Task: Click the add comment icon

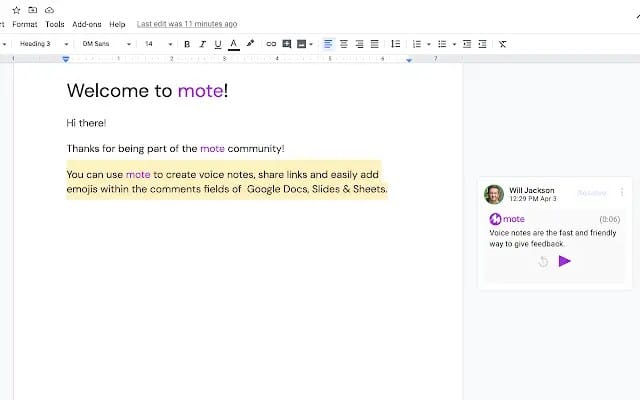Action: coord(287,44)
